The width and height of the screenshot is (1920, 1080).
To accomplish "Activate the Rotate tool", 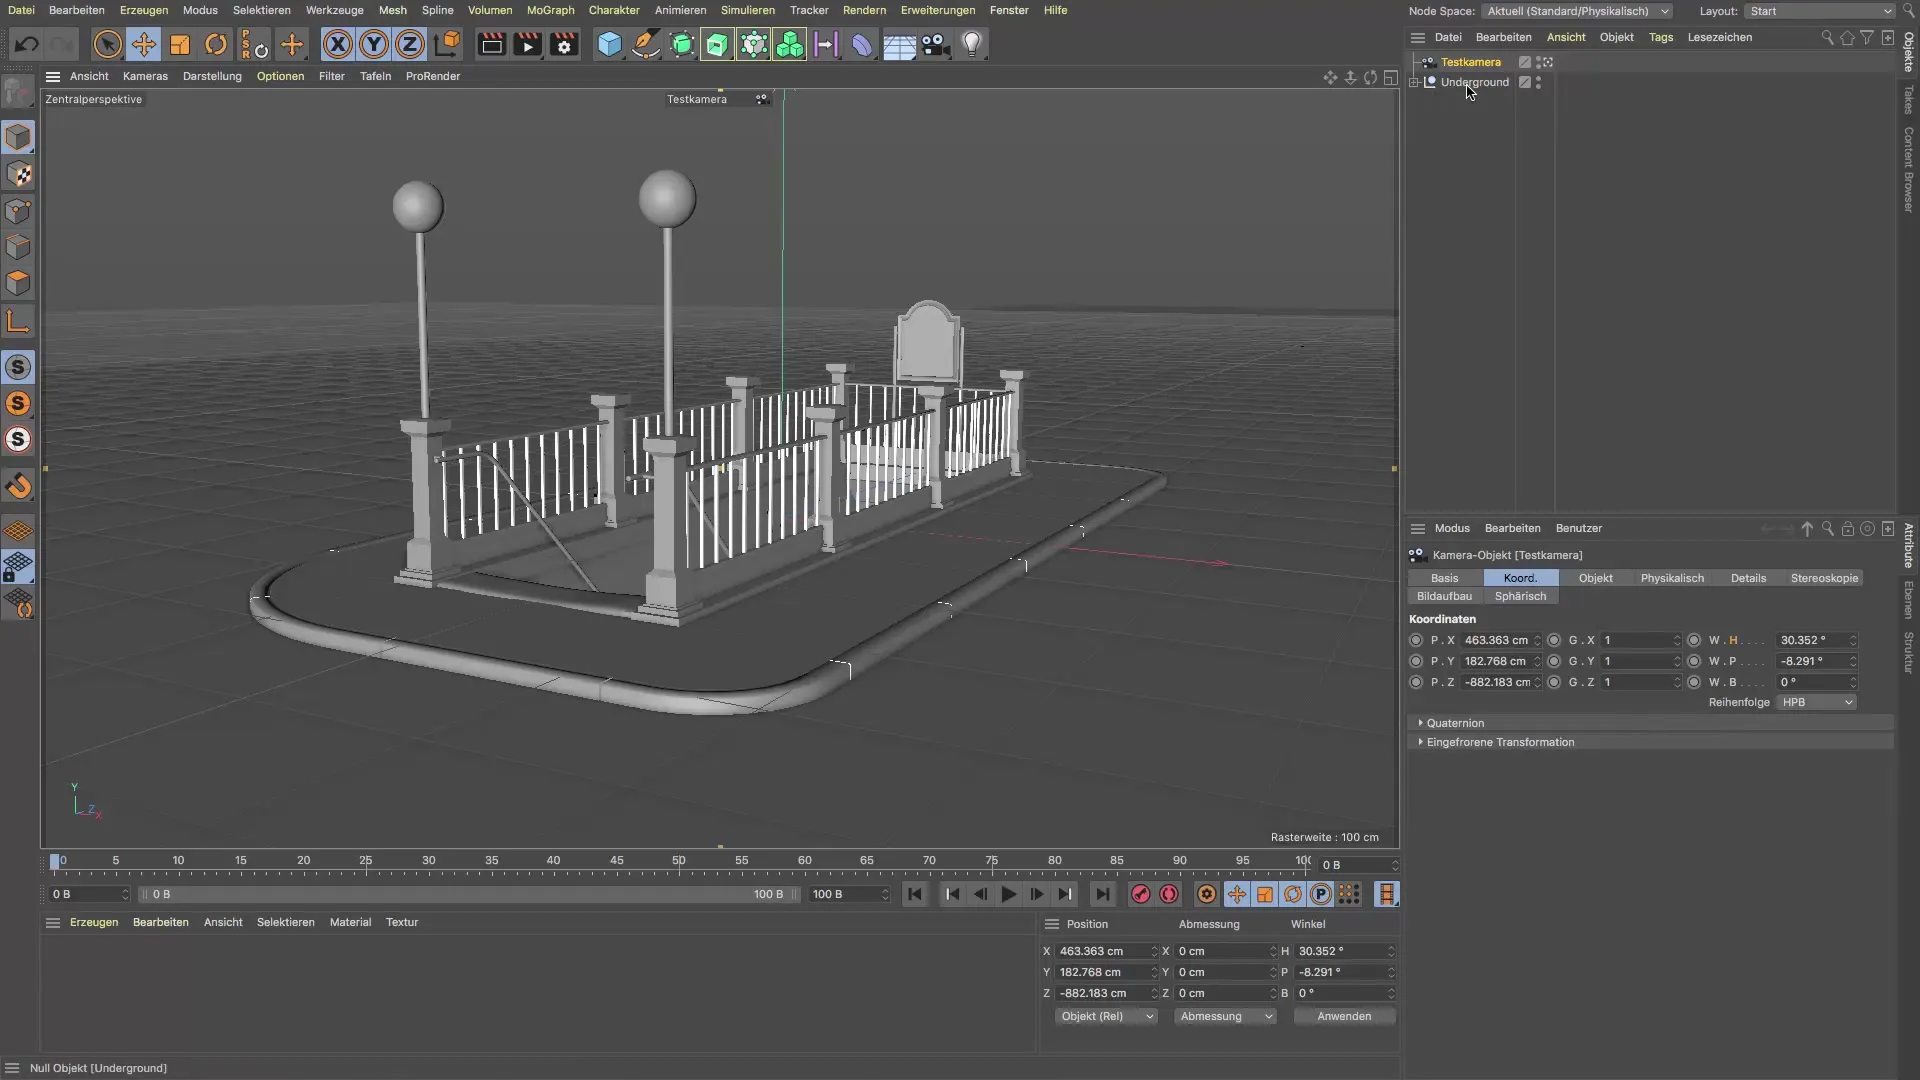I will [x=216, y=45].
